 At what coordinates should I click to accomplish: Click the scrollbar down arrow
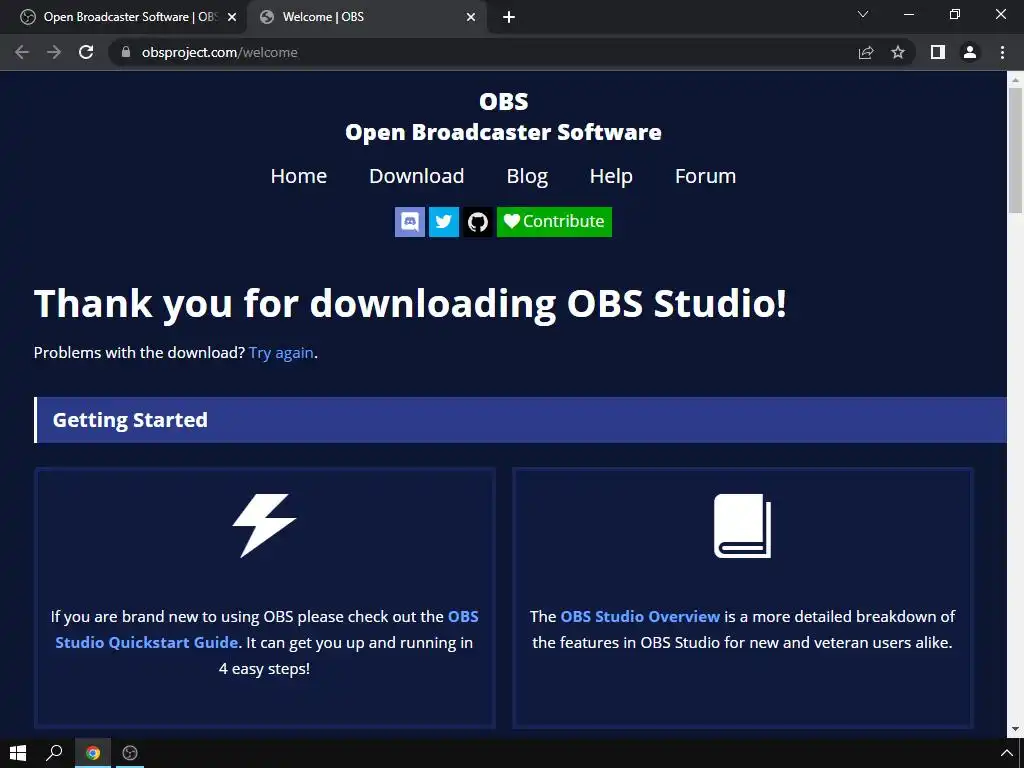click(1015, 729)
